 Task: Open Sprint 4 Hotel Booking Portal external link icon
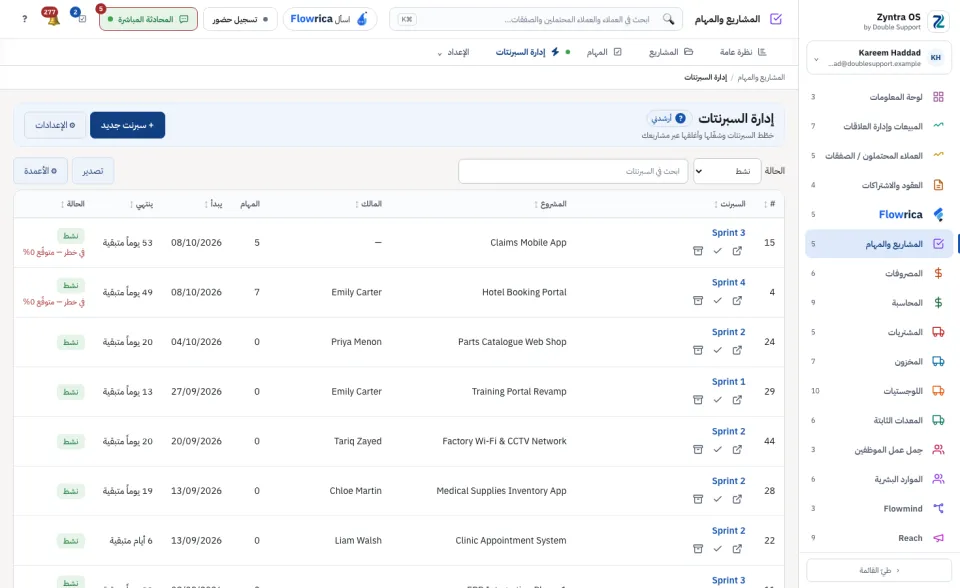[737, 301]
